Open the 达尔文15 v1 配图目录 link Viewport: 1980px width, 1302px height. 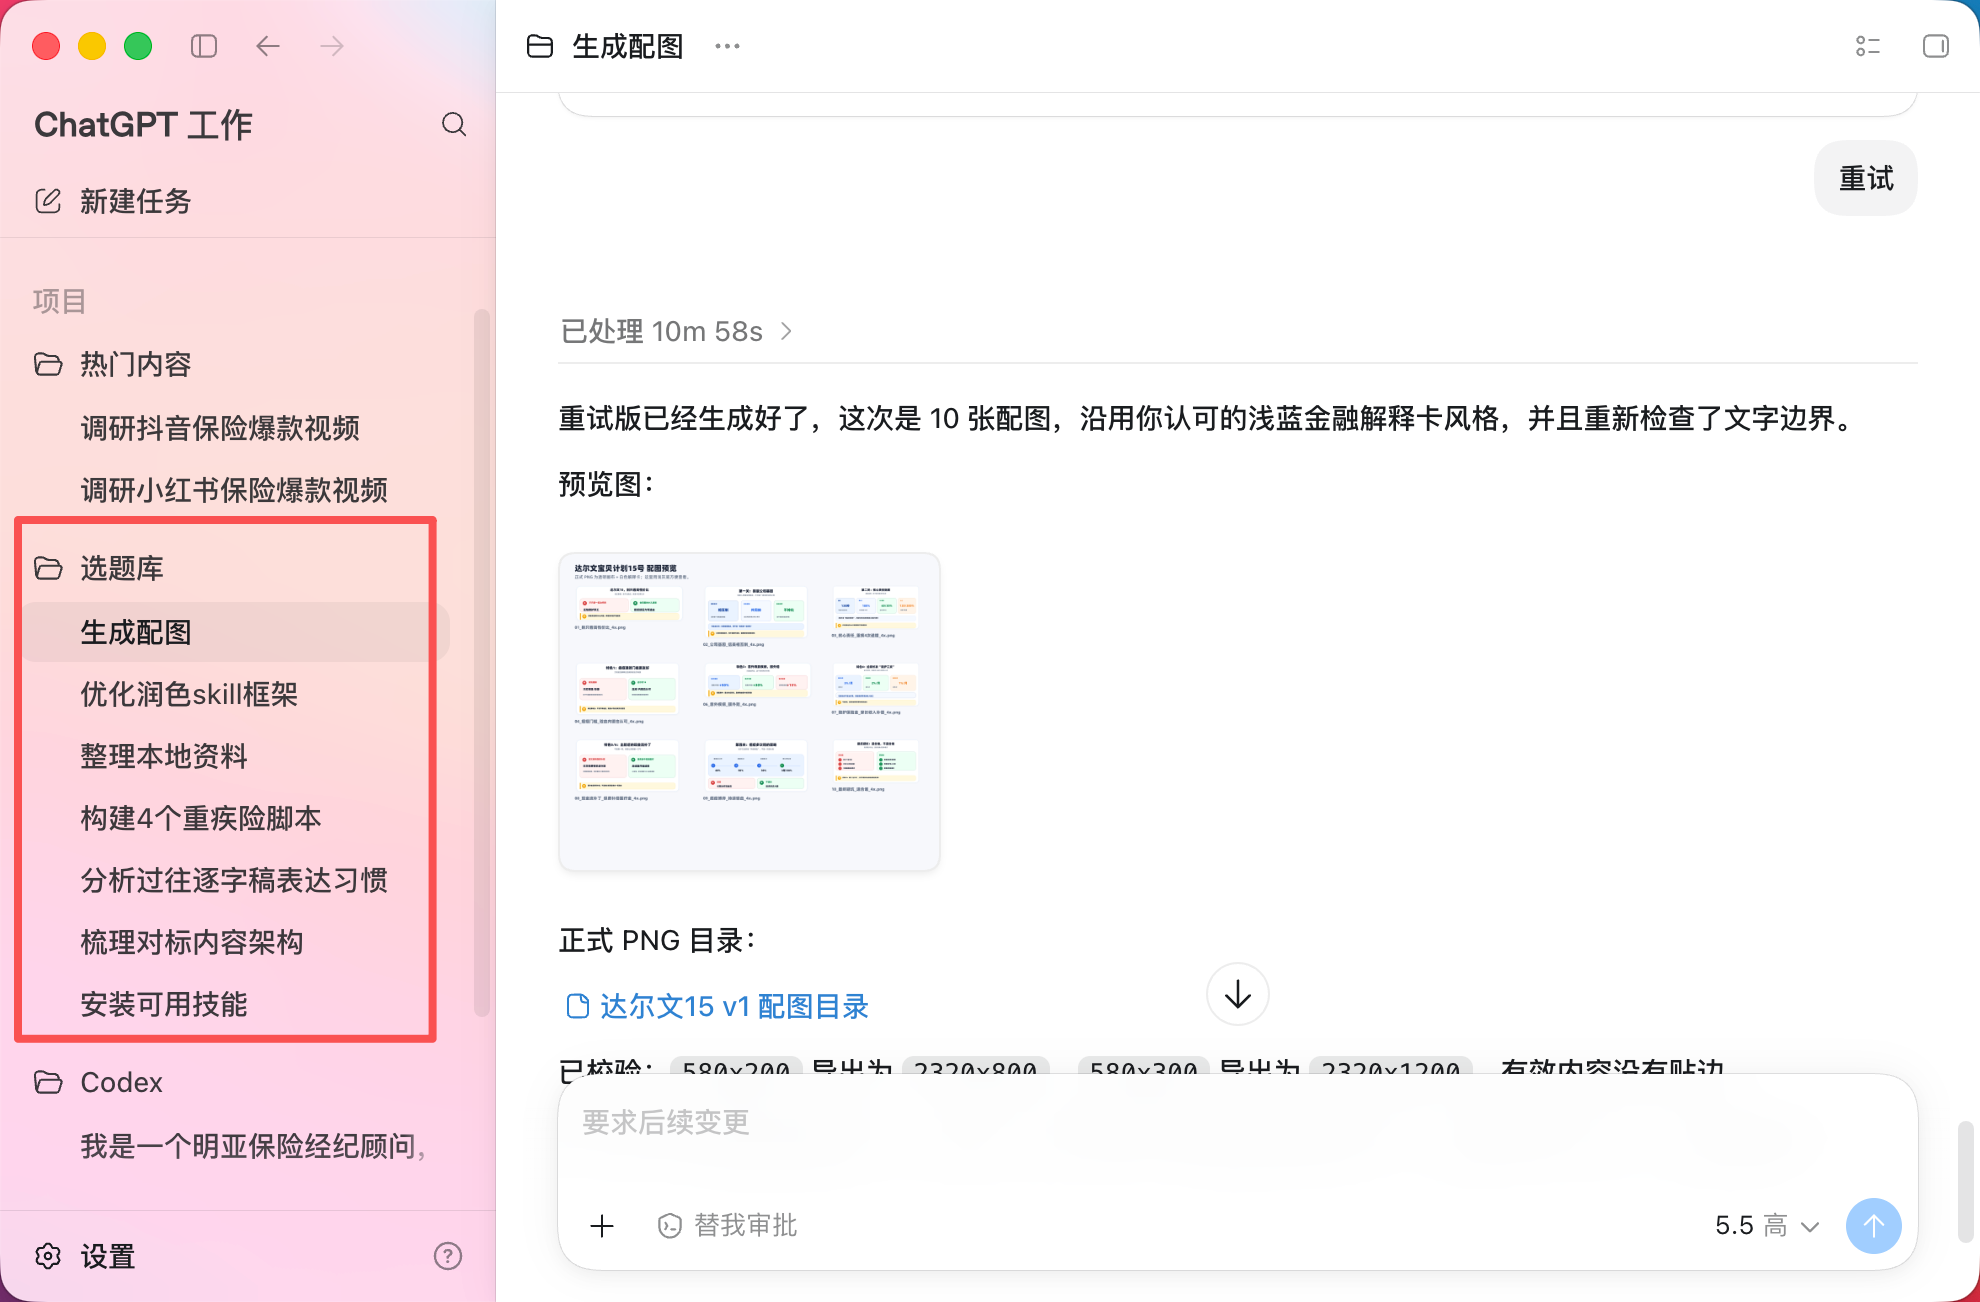pos(734,1006)
